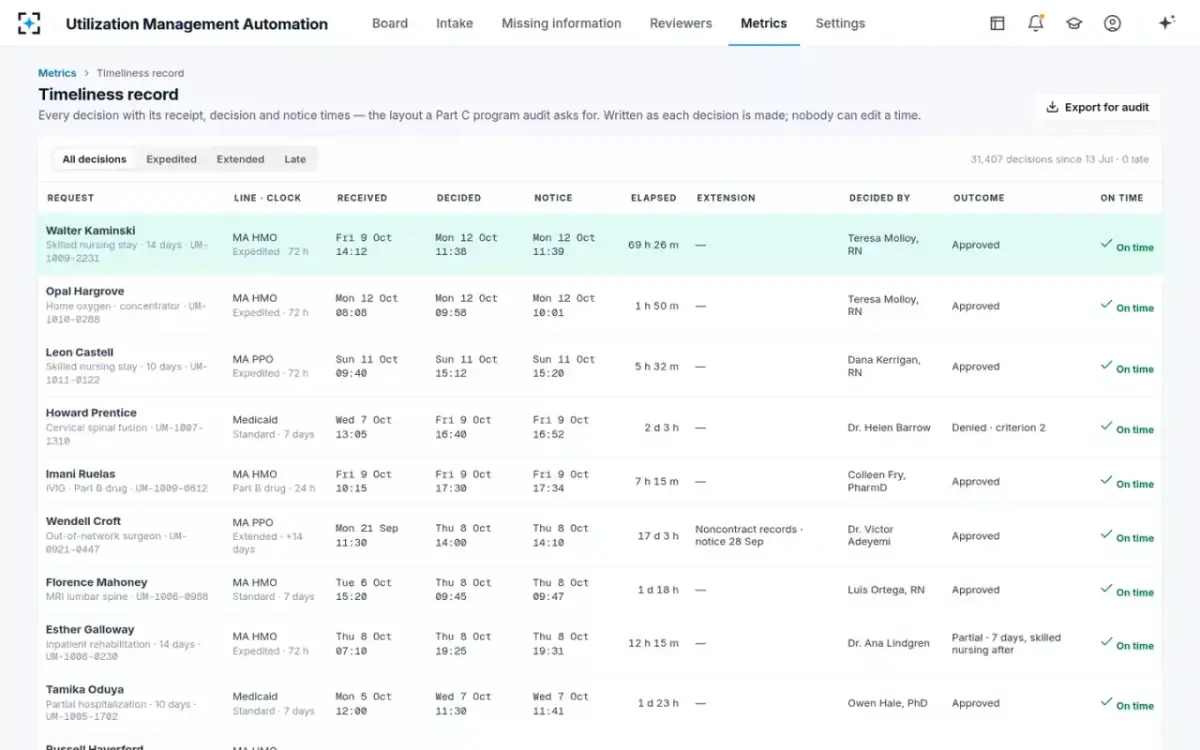Click Luis Ortega, RN reviewer

tap(886, 590)
